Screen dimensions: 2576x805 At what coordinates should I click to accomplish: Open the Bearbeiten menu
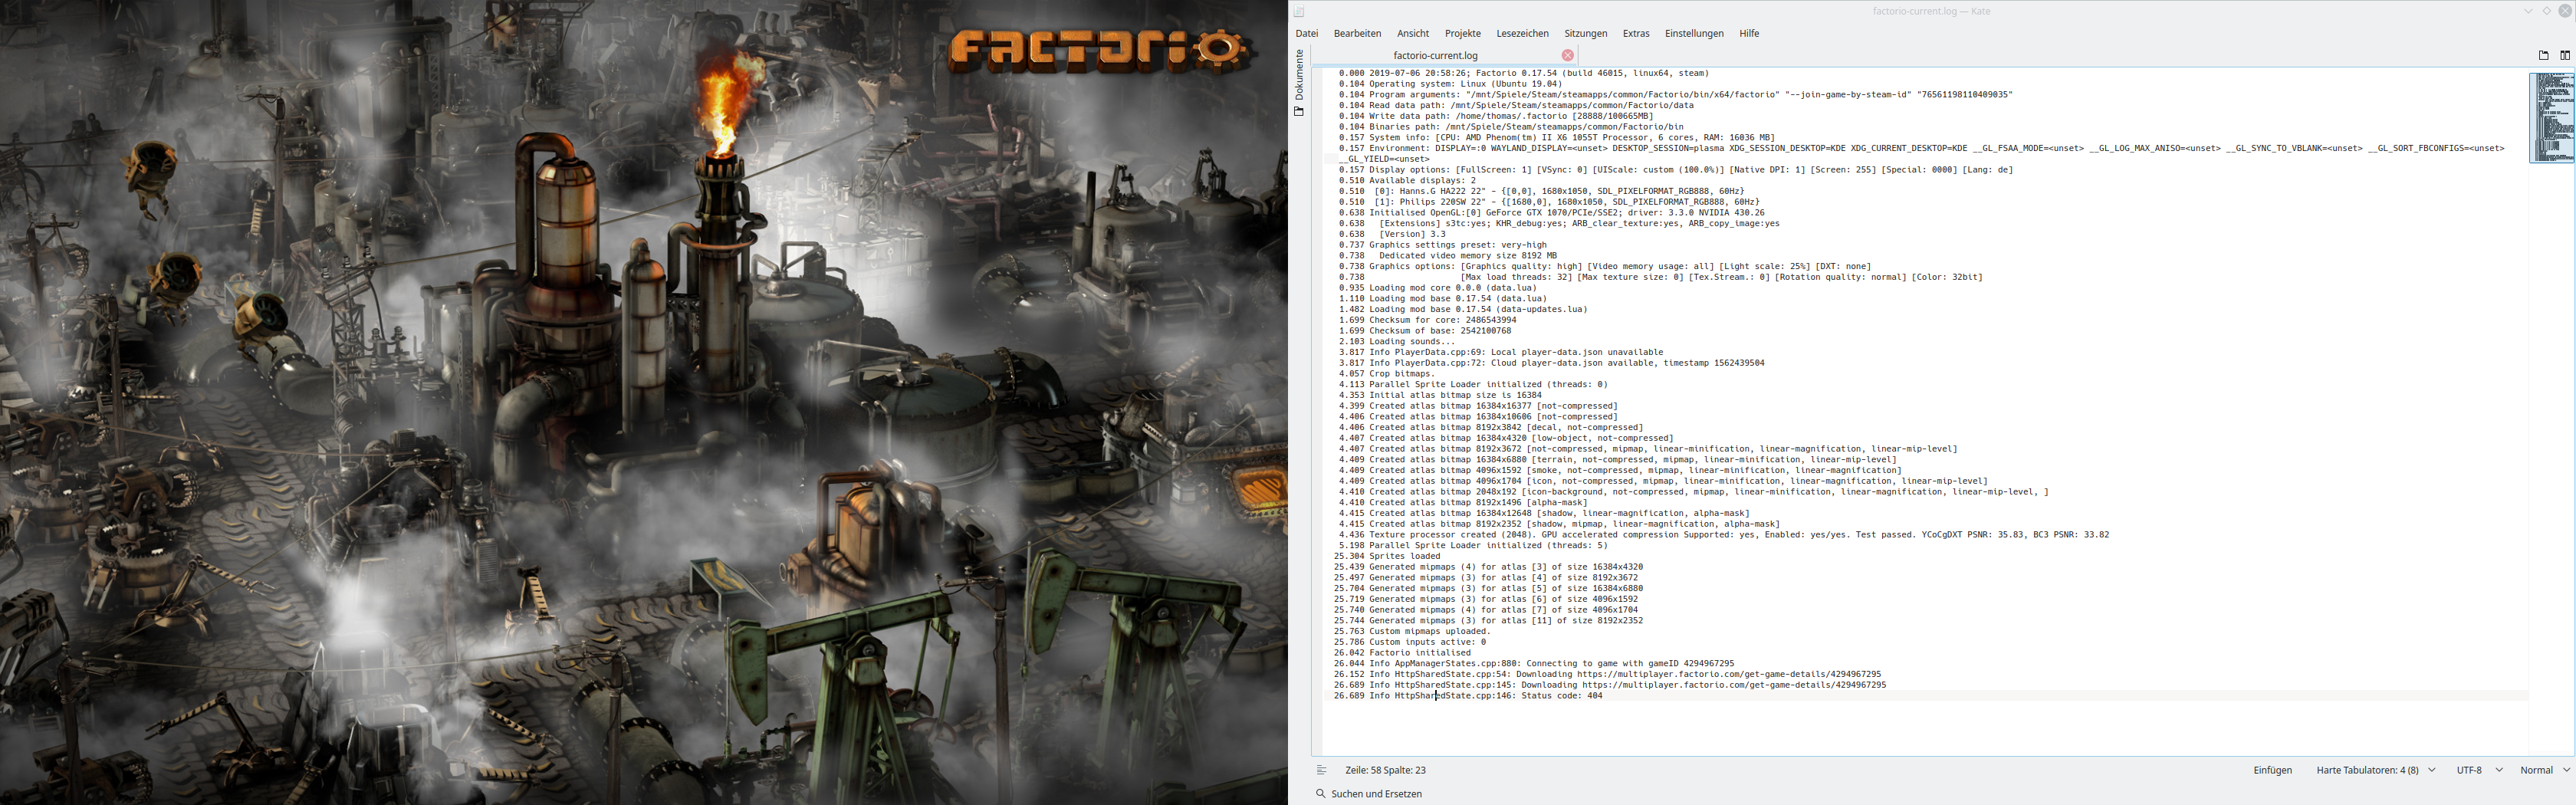tap(1357, 34)
